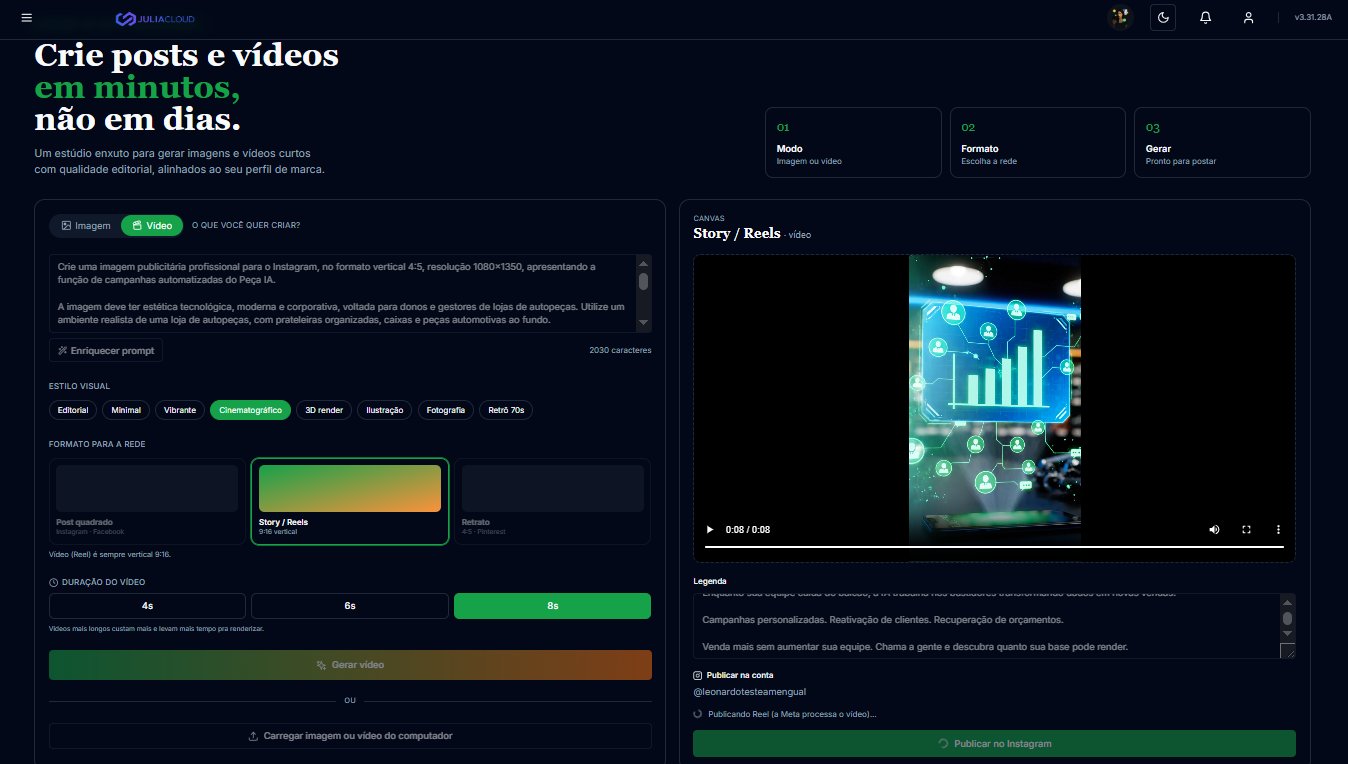Mute the video volume icon
Viewport: 1348px width, 764px height.
click(x=1214, y=529)
